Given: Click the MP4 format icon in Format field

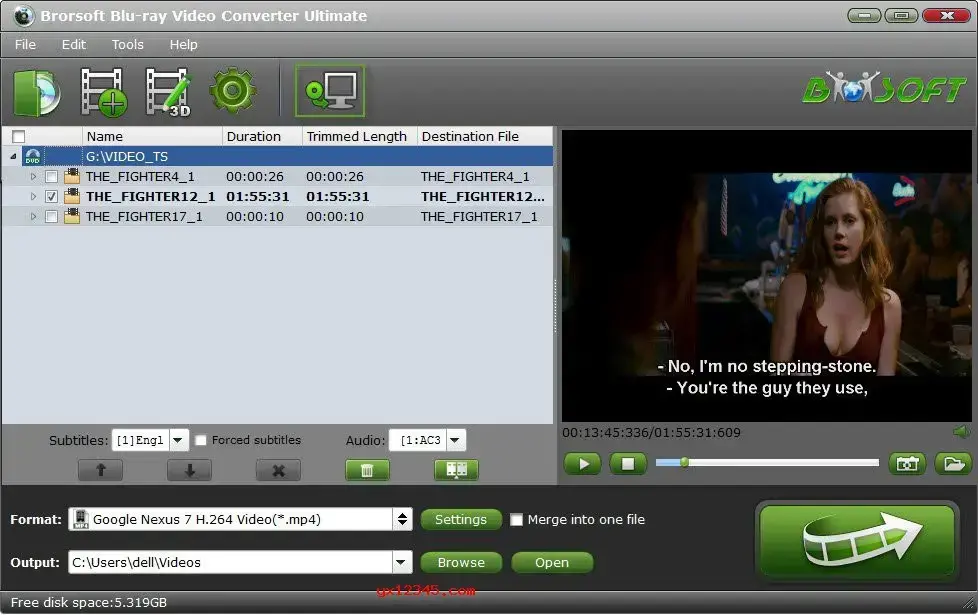Looking at the screenshot, I should point(80,519).
